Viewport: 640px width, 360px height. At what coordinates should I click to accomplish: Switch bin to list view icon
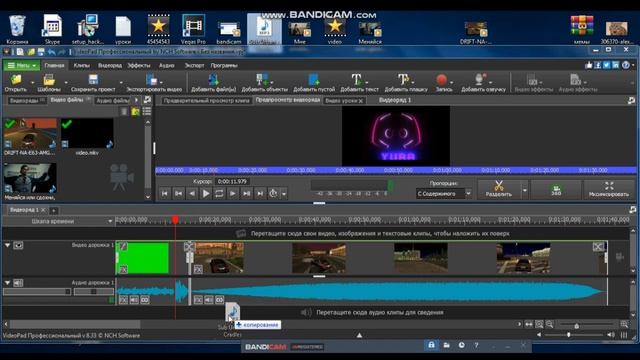[147, 111]
